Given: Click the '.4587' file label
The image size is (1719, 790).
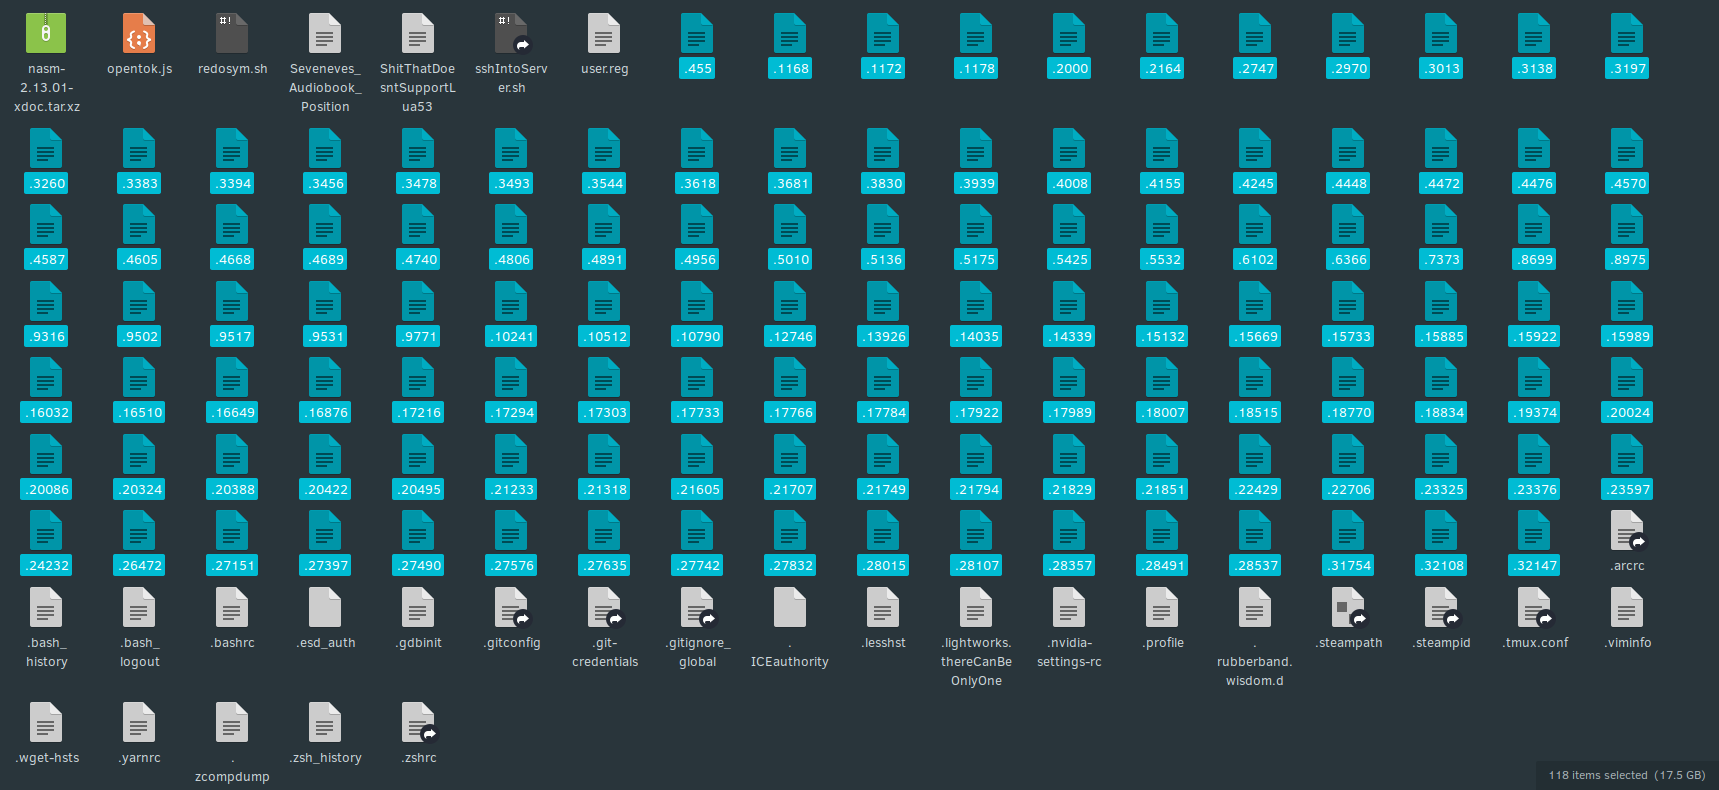Looking at the screenshot, I should (x=46, y=260).
